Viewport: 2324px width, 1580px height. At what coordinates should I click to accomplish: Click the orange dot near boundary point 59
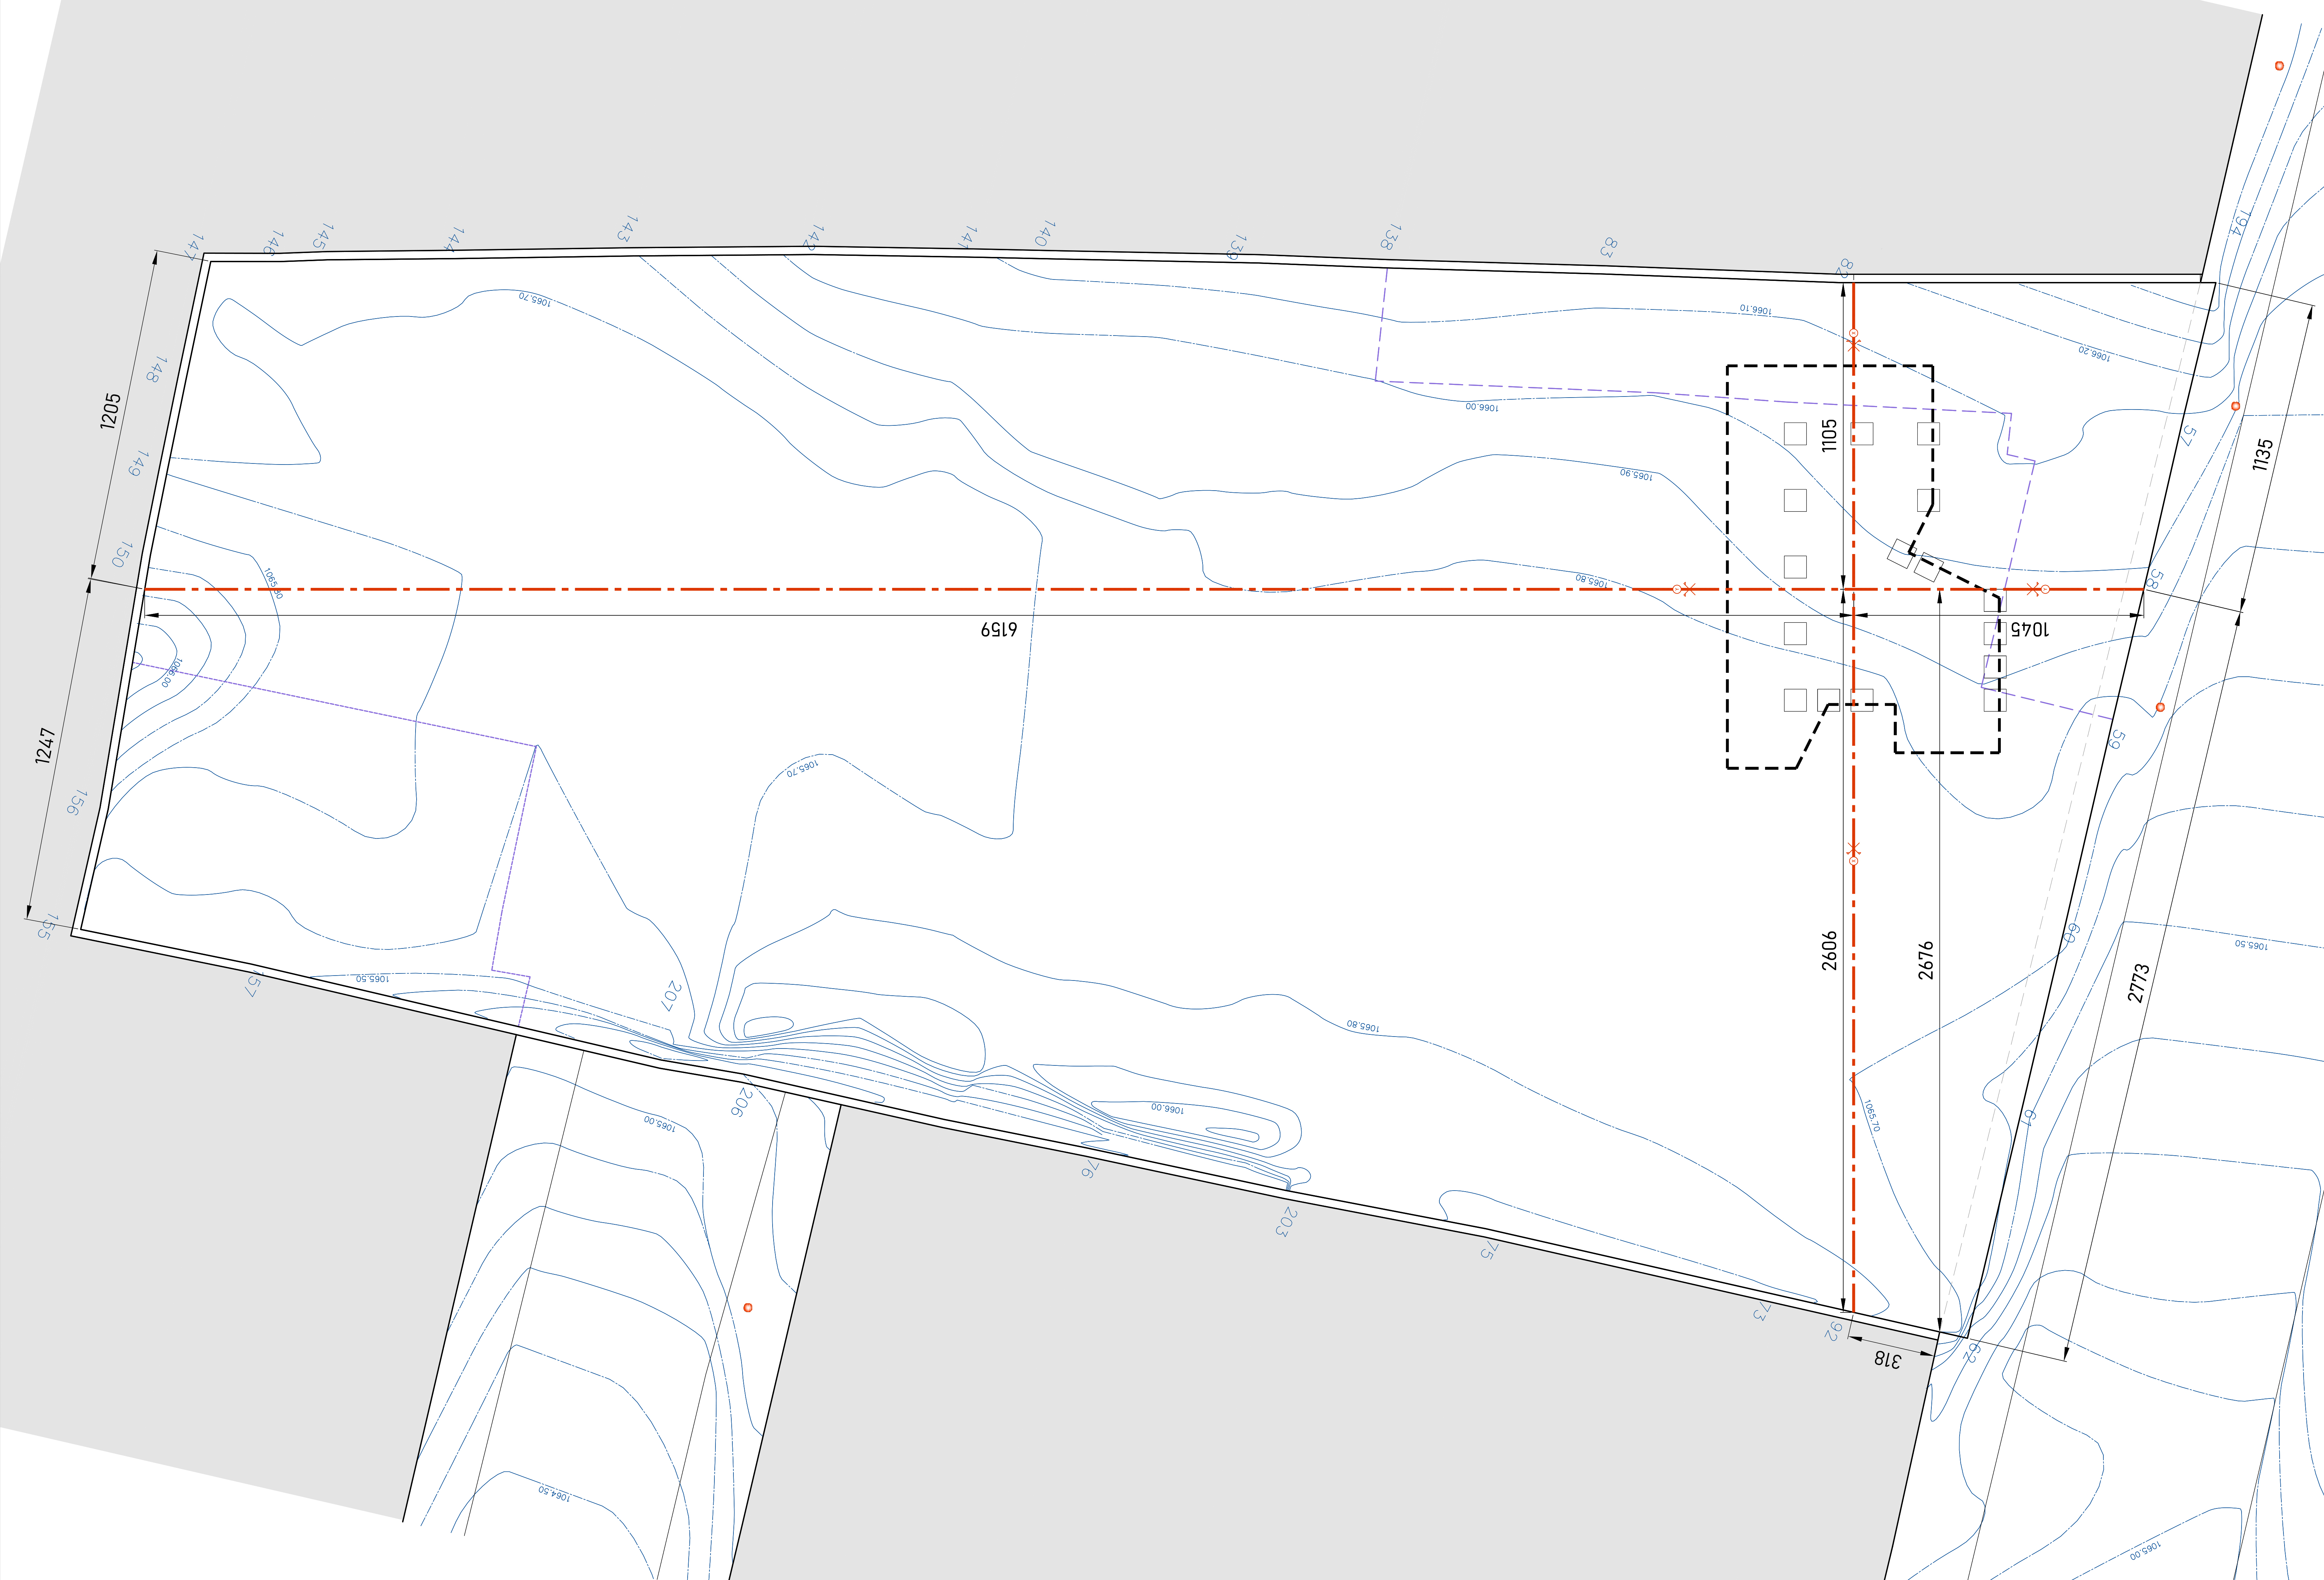click(2160, 707)
